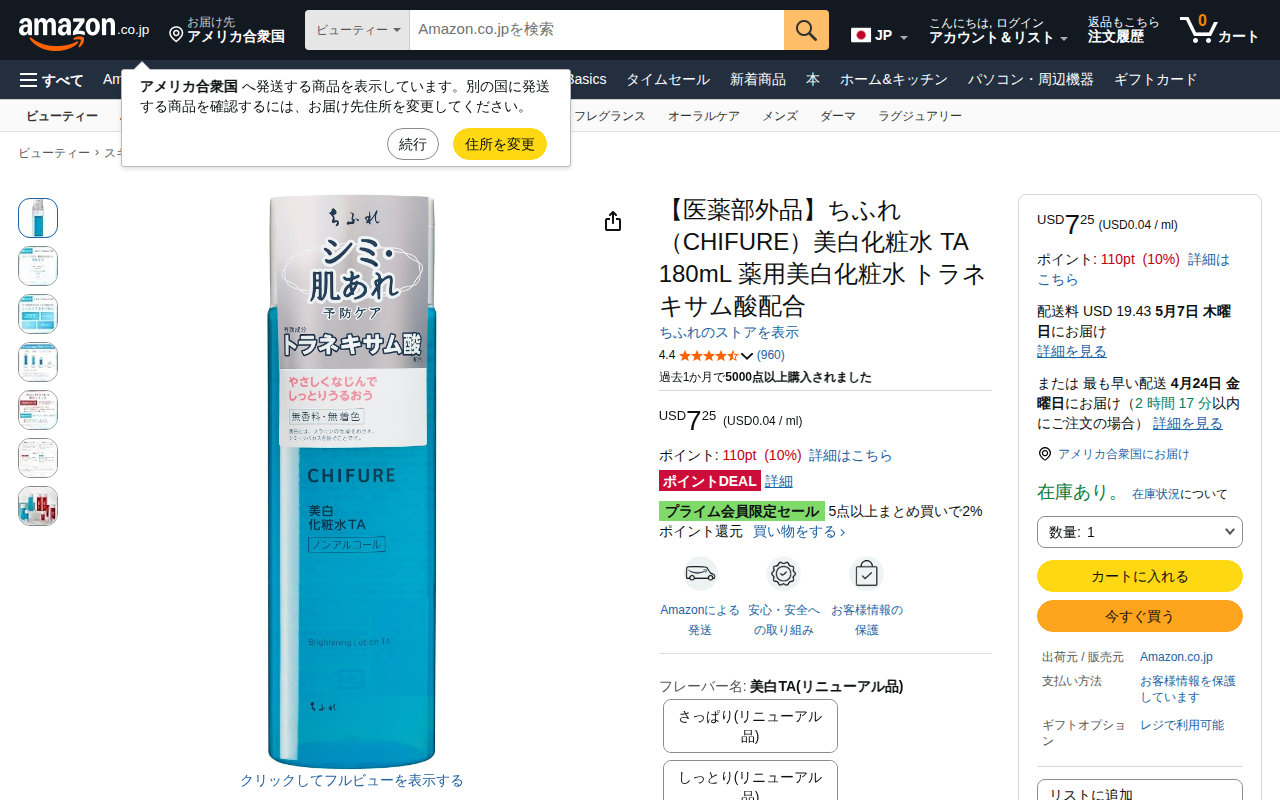1280x800 pixels.
Task: Click the 安心・安全への取り組み badge icon
Action: (784, 574)
